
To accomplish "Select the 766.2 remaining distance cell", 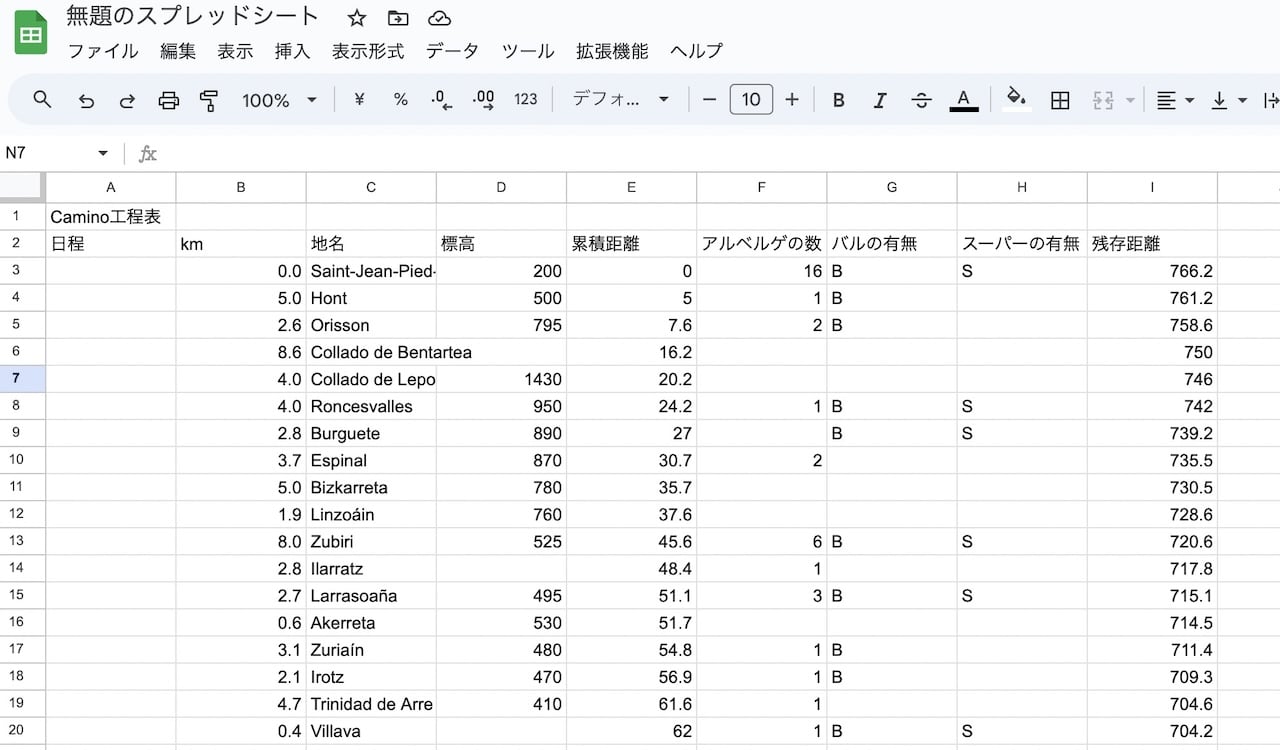I will 1152,271.
